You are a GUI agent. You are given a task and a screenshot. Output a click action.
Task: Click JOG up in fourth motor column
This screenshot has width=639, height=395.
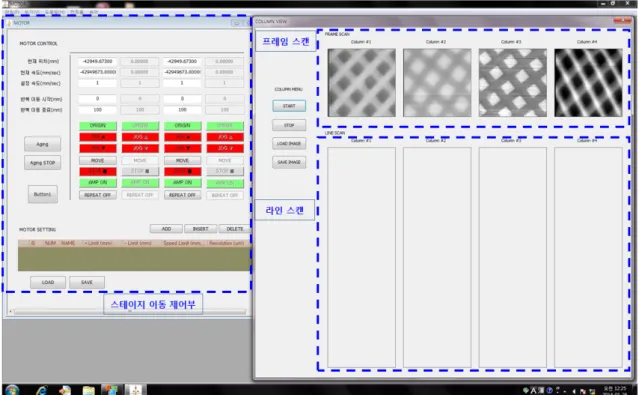(x=225, y=137)
